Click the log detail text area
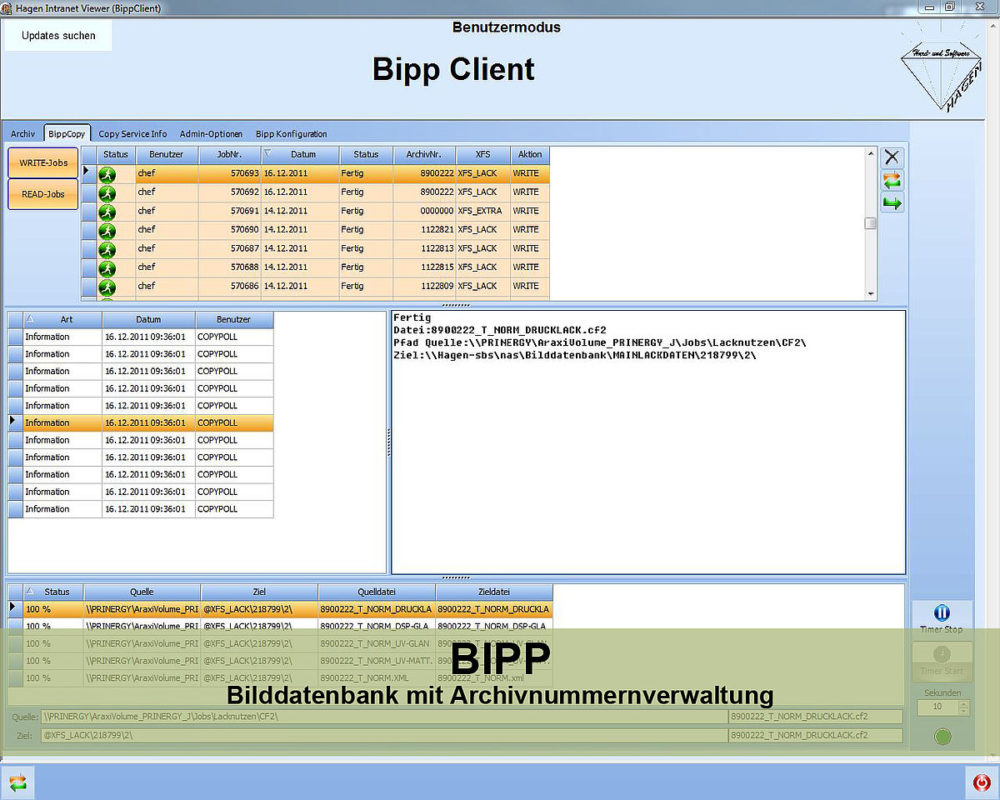This screenshot has height=800, width=1000. pyautogui.click(x=648, y=442)
